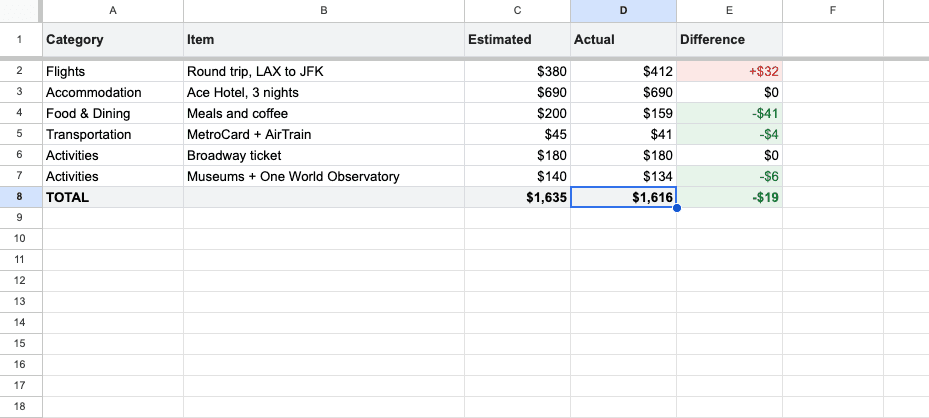The image size is (929, 418).
Task: Click 'Ace Hotel, 3 nights' cell
Action: [323, 92]
